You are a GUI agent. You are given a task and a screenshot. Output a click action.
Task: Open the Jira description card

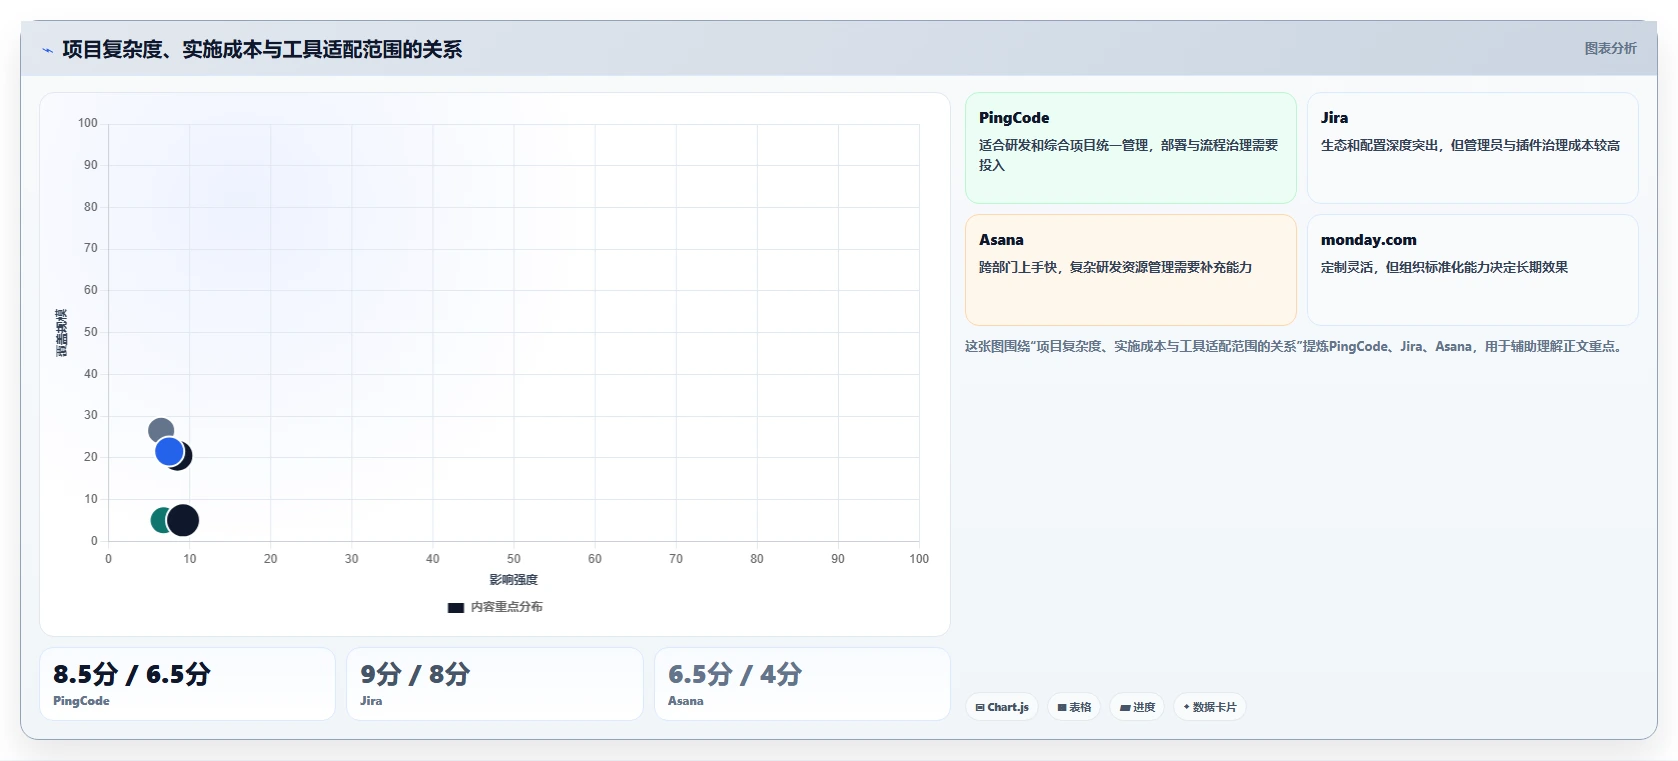point(1472,148)
